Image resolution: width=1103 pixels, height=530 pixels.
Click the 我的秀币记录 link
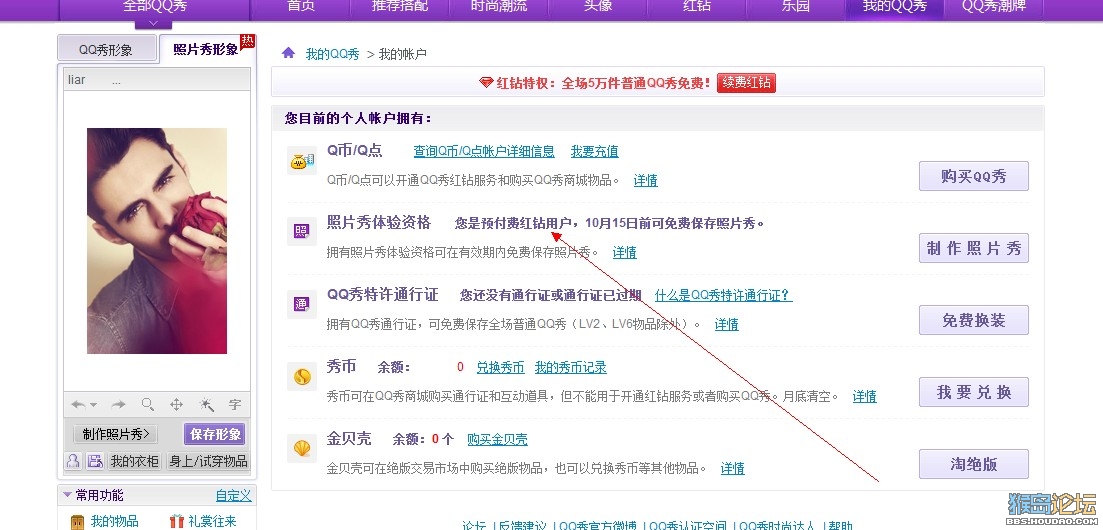pos(570,367)
